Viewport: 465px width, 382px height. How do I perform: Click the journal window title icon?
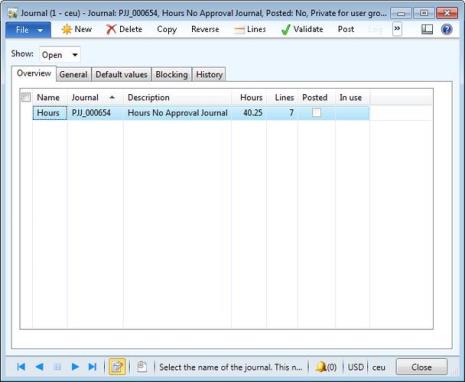(x=13, y=14)
